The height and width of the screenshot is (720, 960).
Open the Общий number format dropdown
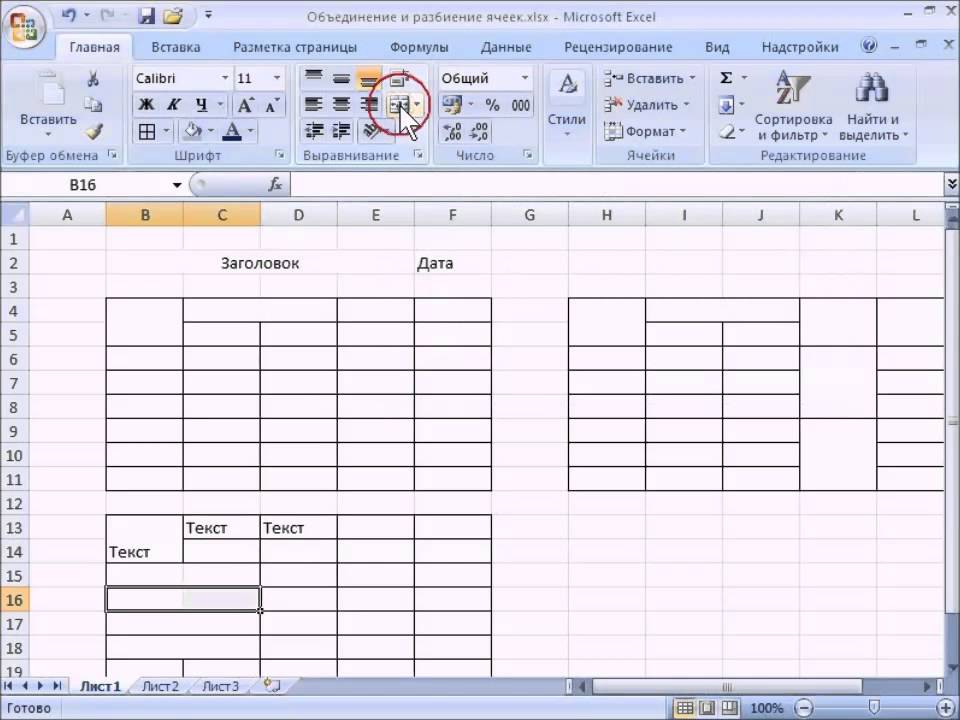click(x=525, y=78)
